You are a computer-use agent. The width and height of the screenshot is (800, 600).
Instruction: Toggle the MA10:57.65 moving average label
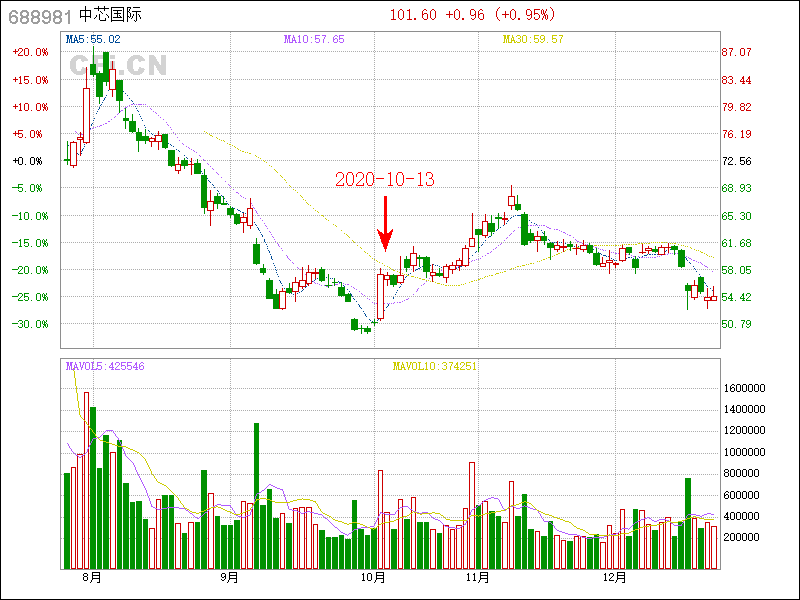(x=314, y=39)
